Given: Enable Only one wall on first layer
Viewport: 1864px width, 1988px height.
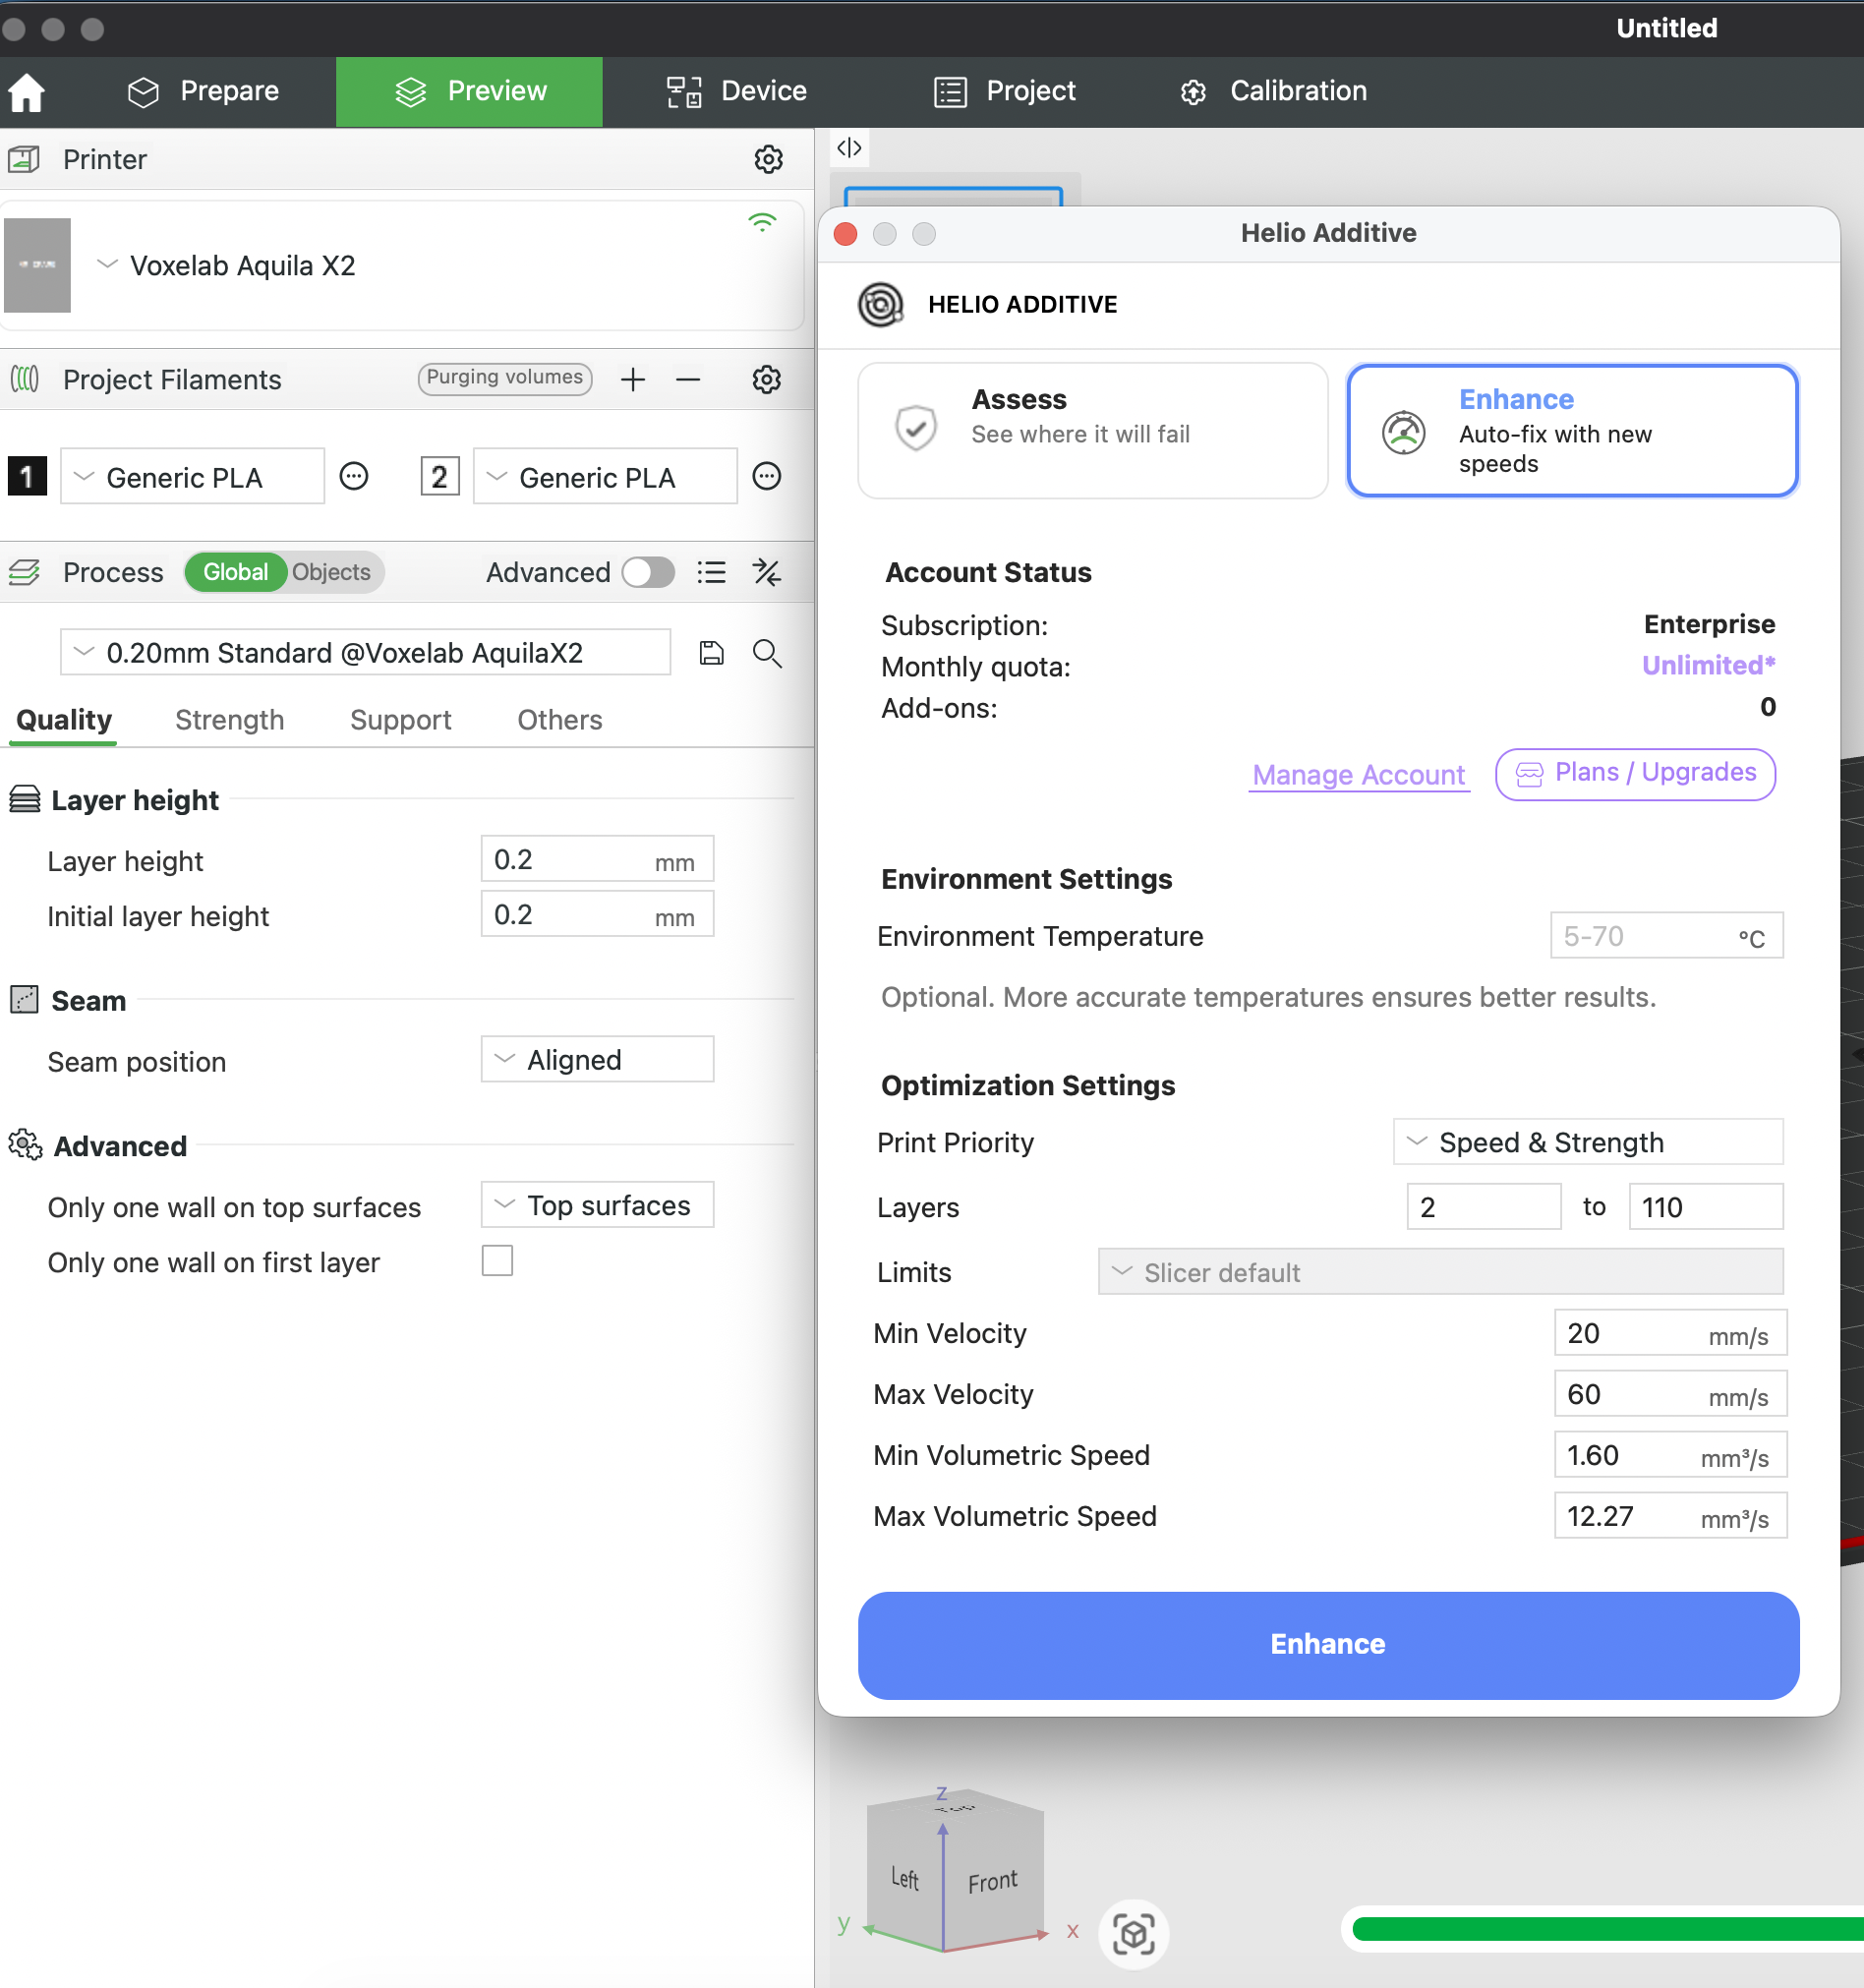Looking at the screenshot, I should pos(497,1261).
